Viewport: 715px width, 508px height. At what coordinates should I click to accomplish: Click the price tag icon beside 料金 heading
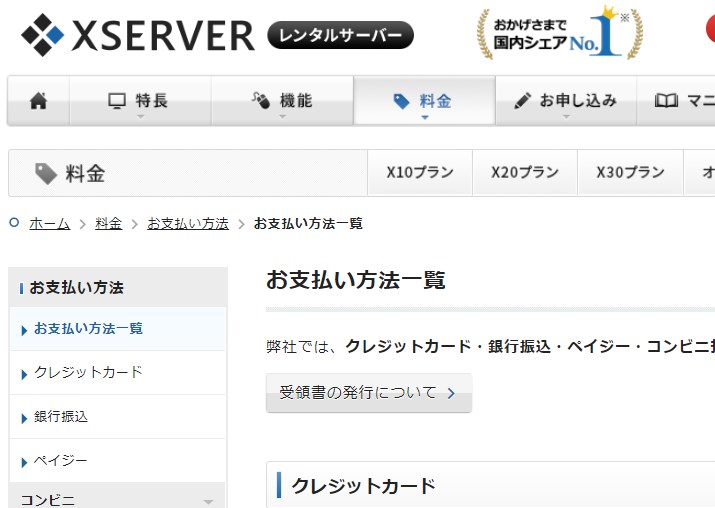[46, 173]
